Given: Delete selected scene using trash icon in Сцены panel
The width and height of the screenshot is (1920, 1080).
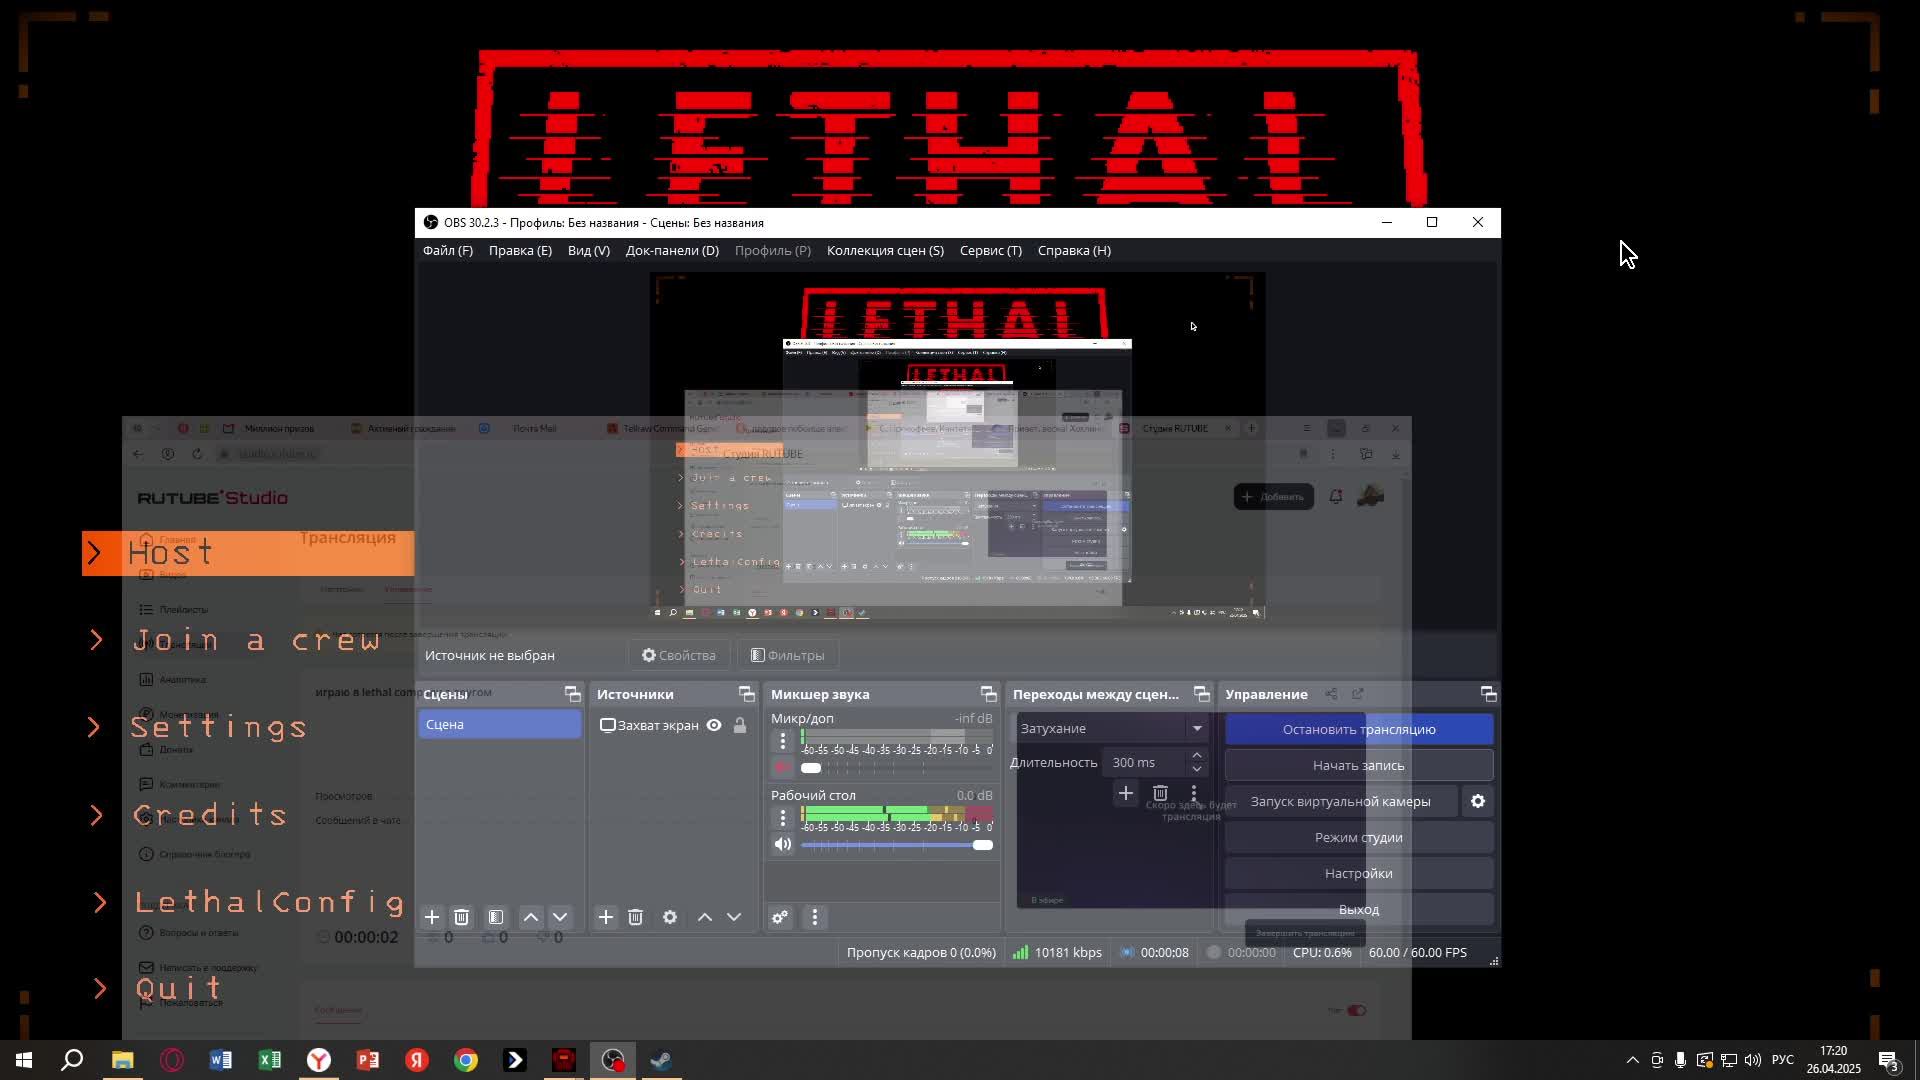Looking at the screenshot, I should coord(461,917).
